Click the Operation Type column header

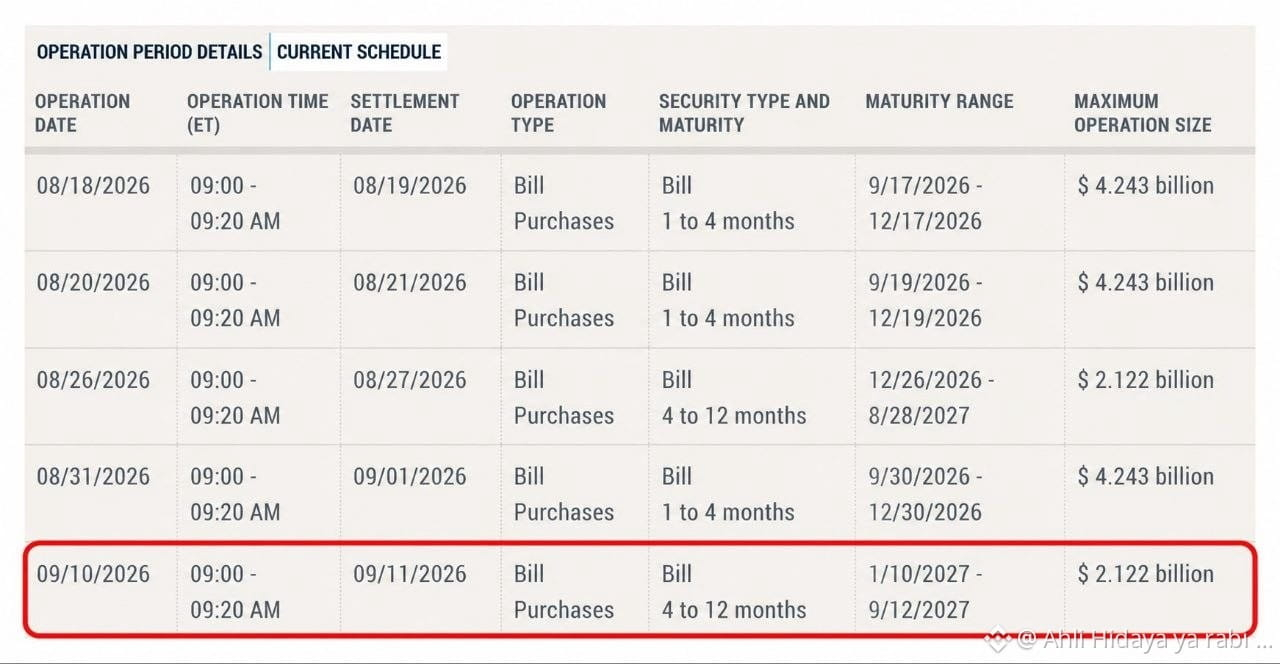[x=558, y=113]
